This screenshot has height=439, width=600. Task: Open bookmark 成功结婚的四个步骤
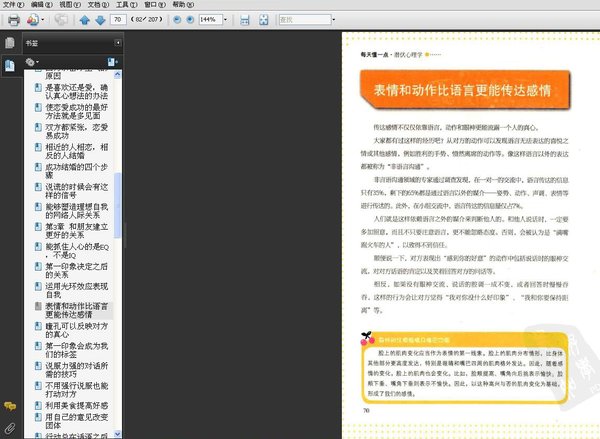pos(77,171)
